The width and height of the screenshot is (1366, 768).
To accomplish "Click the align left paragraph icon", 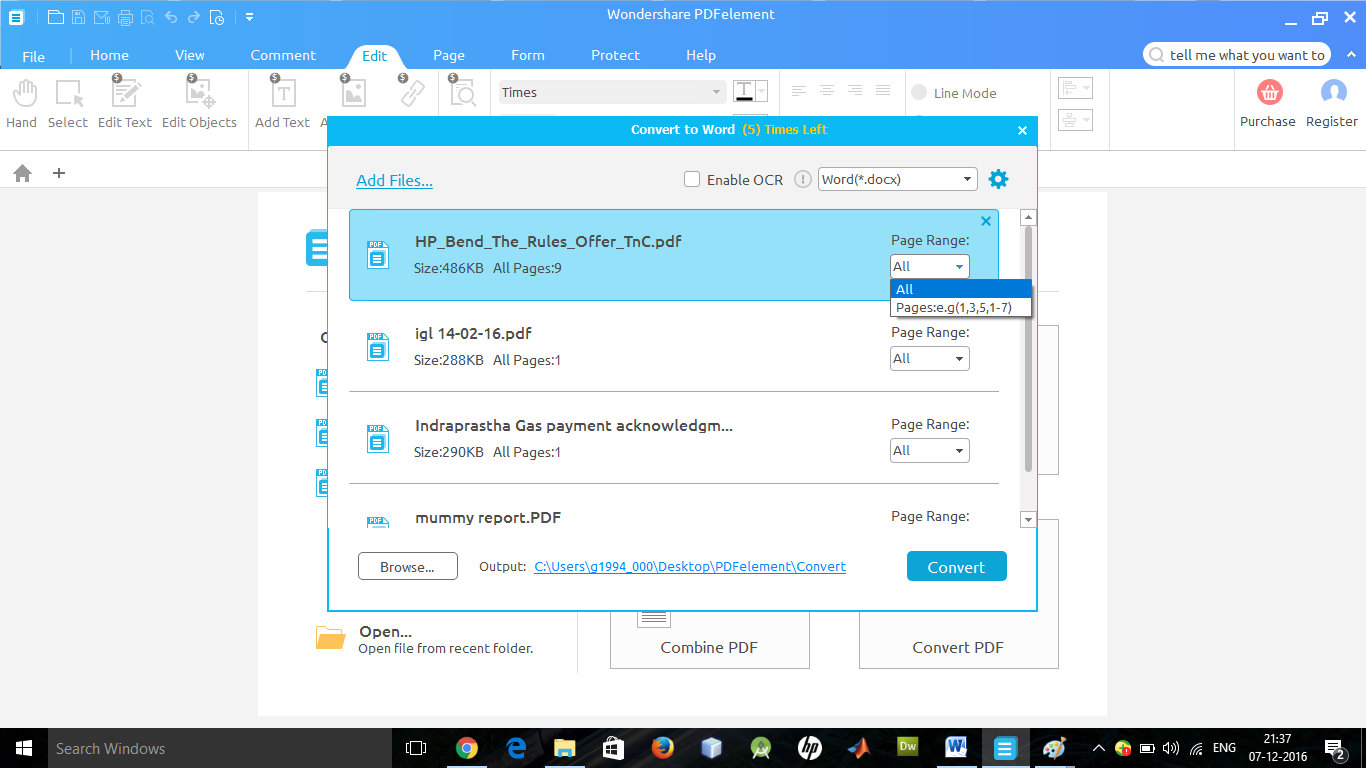I will click(x=799, y=91).
